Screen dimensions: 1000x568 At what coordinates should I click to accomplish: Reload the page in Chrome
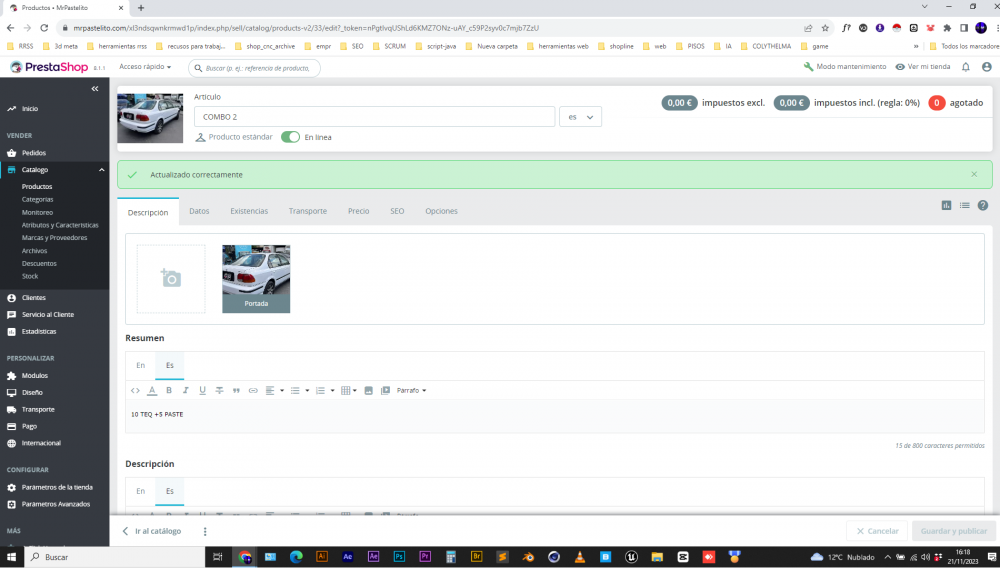pyautogui.click(x=44, y=28)
